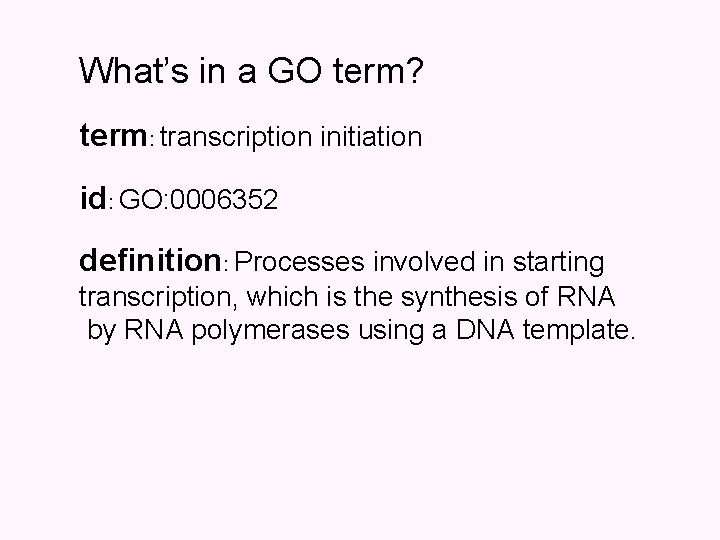Image resolution: width=720 pixels, height=540 pixels.
Task: Click the phrase "Processes involved in starting"
Action: point(419,263)
